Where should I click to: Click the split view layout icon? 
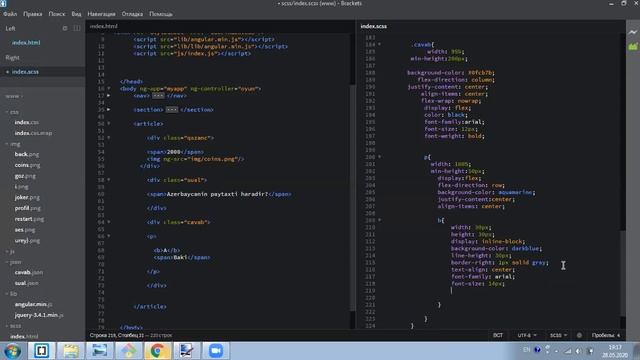[x=77, y=28]
